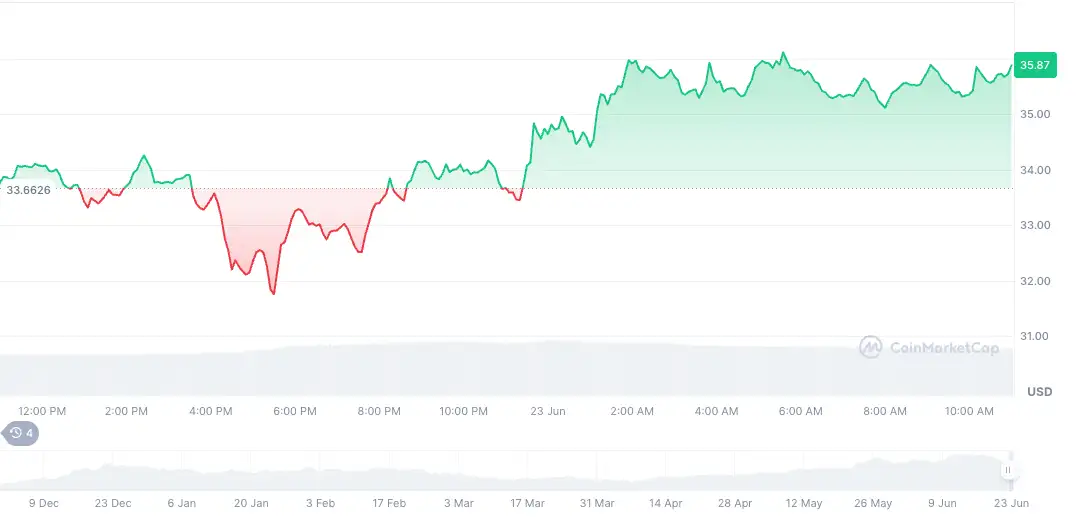The image size is (1077, 517).
Task: Select 17 Feb in the range navigator
Action: click(x=389, y=502)
